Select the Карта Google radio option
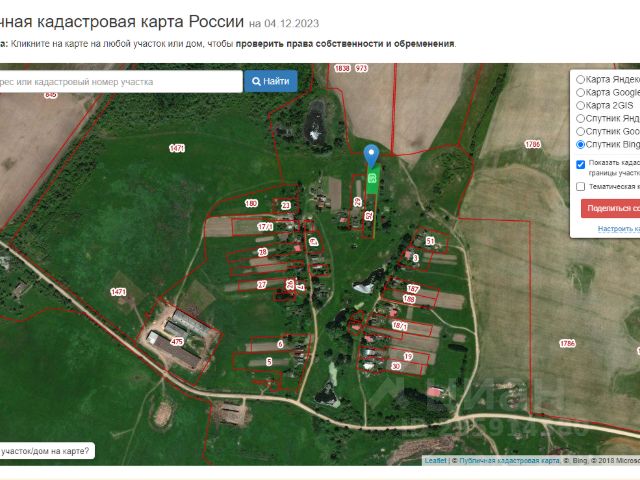 (581, 92)
